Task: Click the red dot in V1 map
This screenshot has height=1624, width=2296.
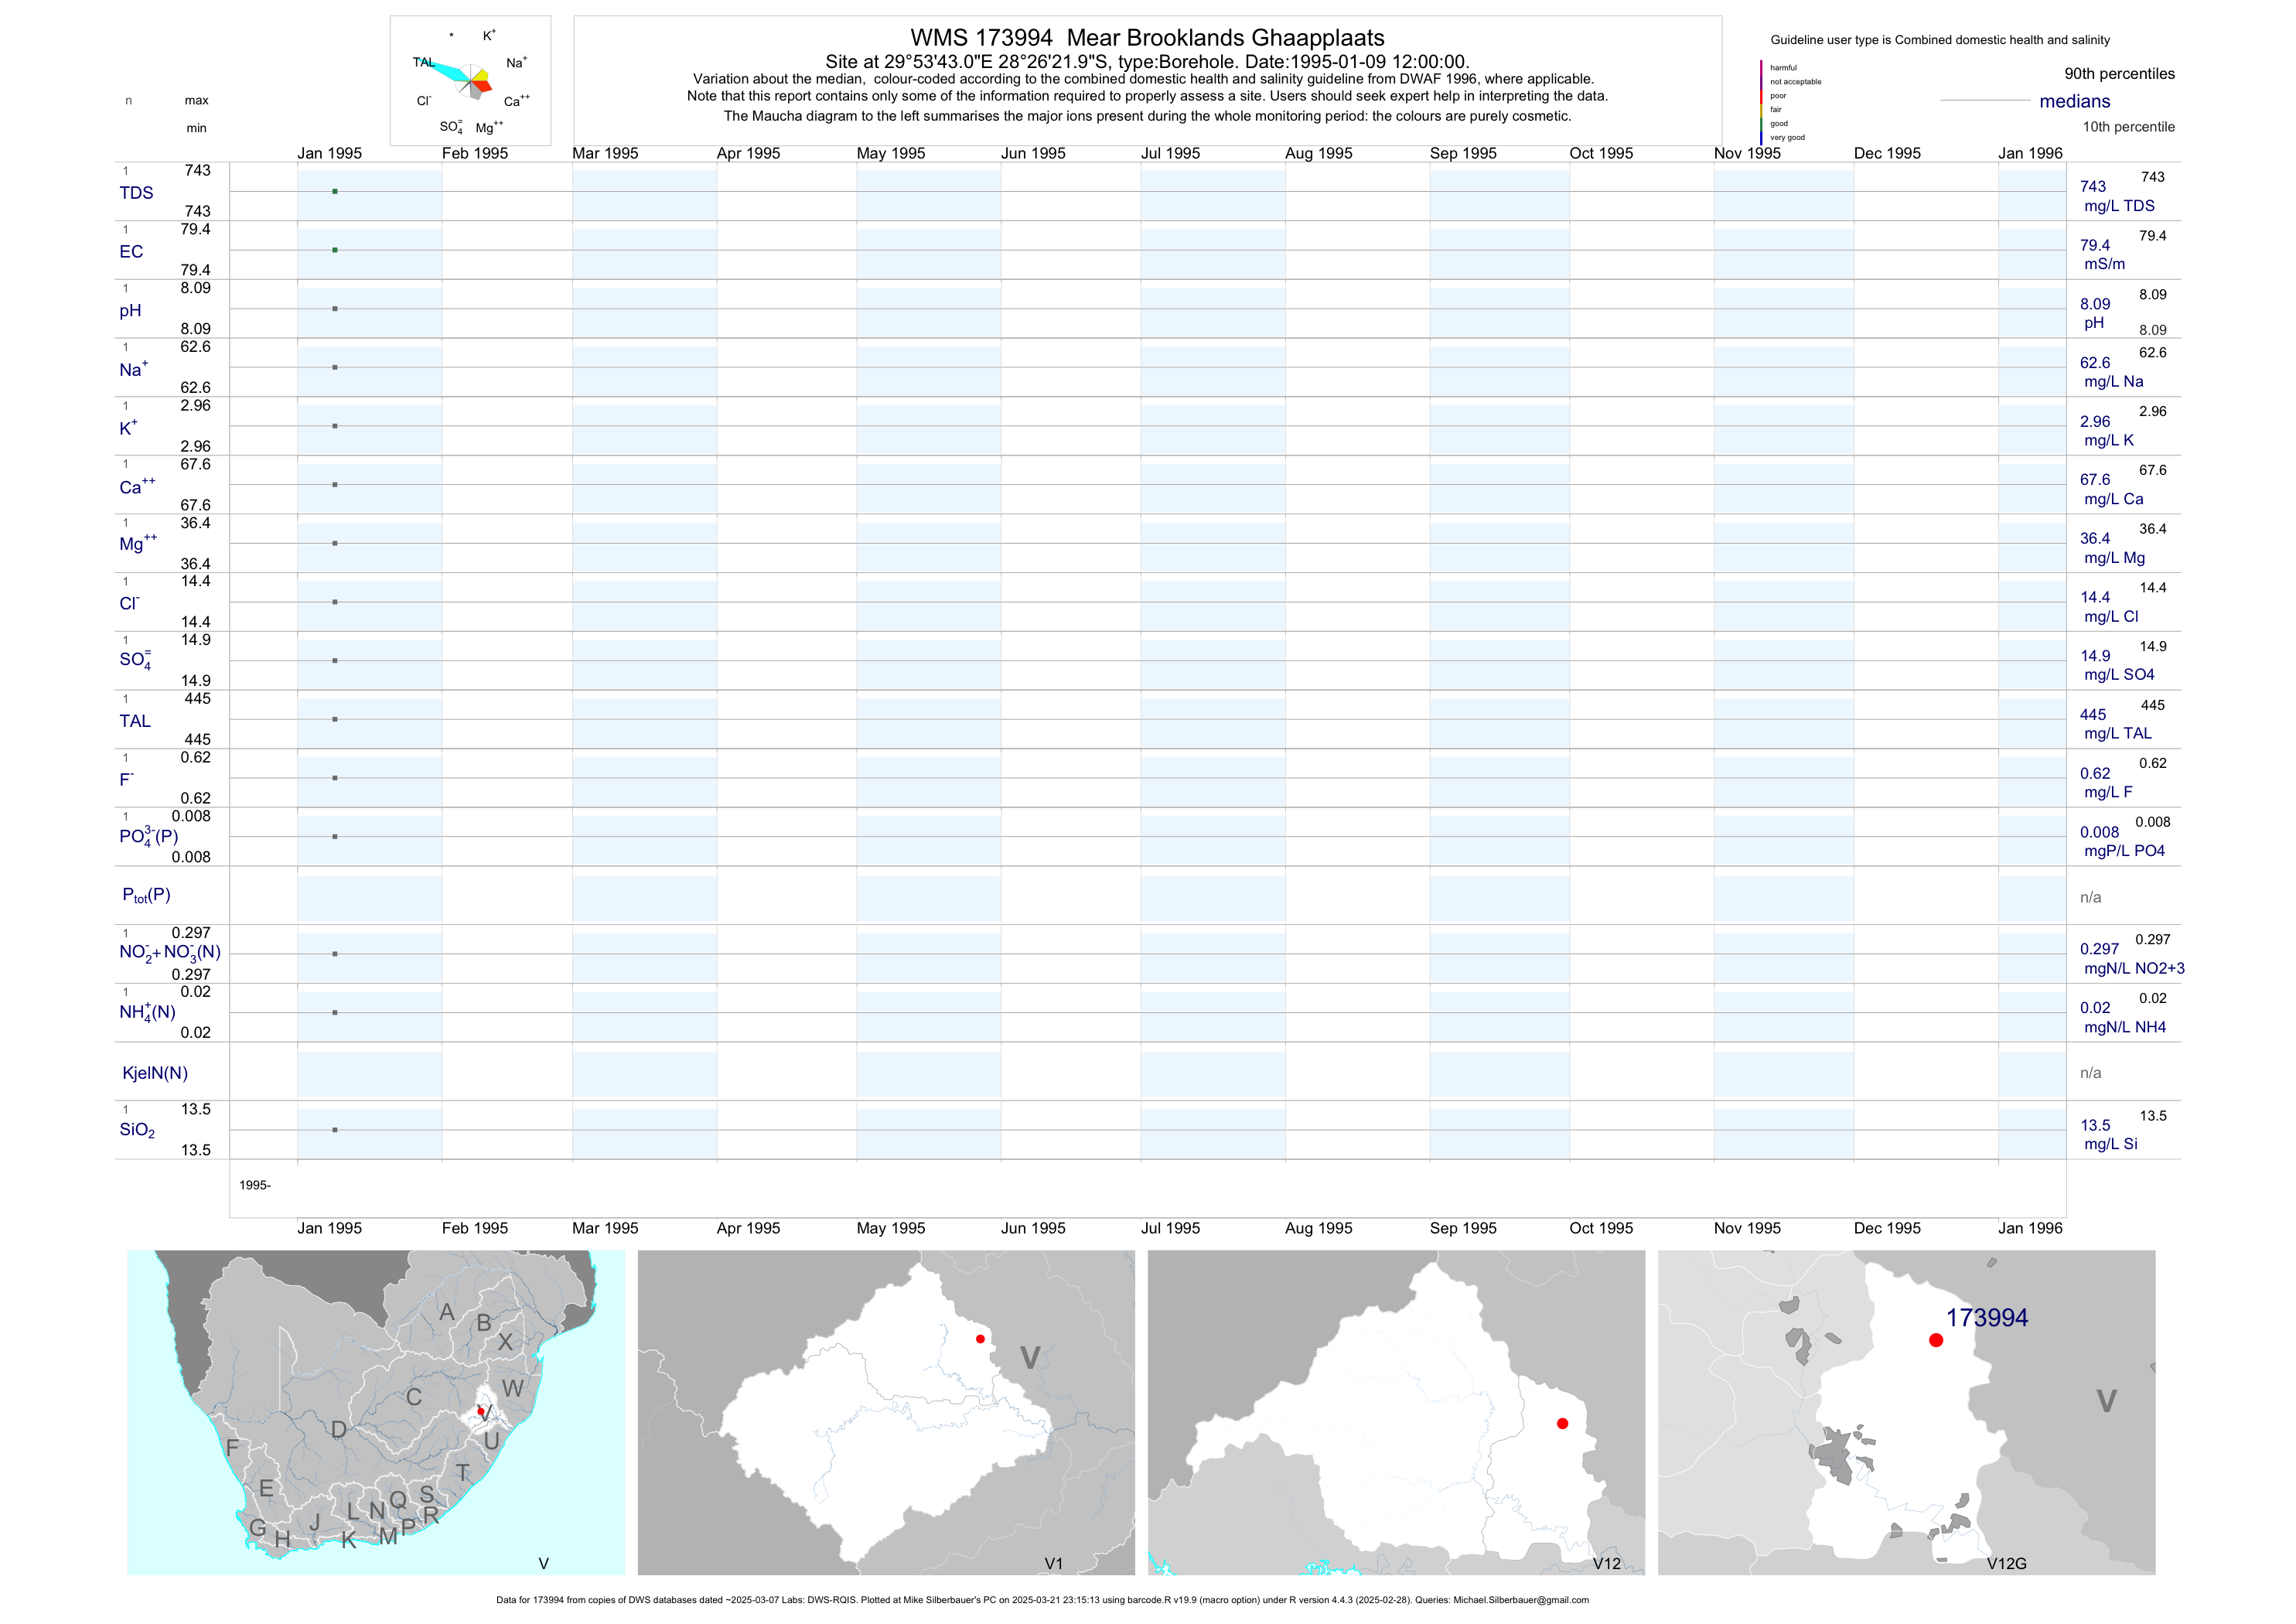Action: (x=980, y=1339)
